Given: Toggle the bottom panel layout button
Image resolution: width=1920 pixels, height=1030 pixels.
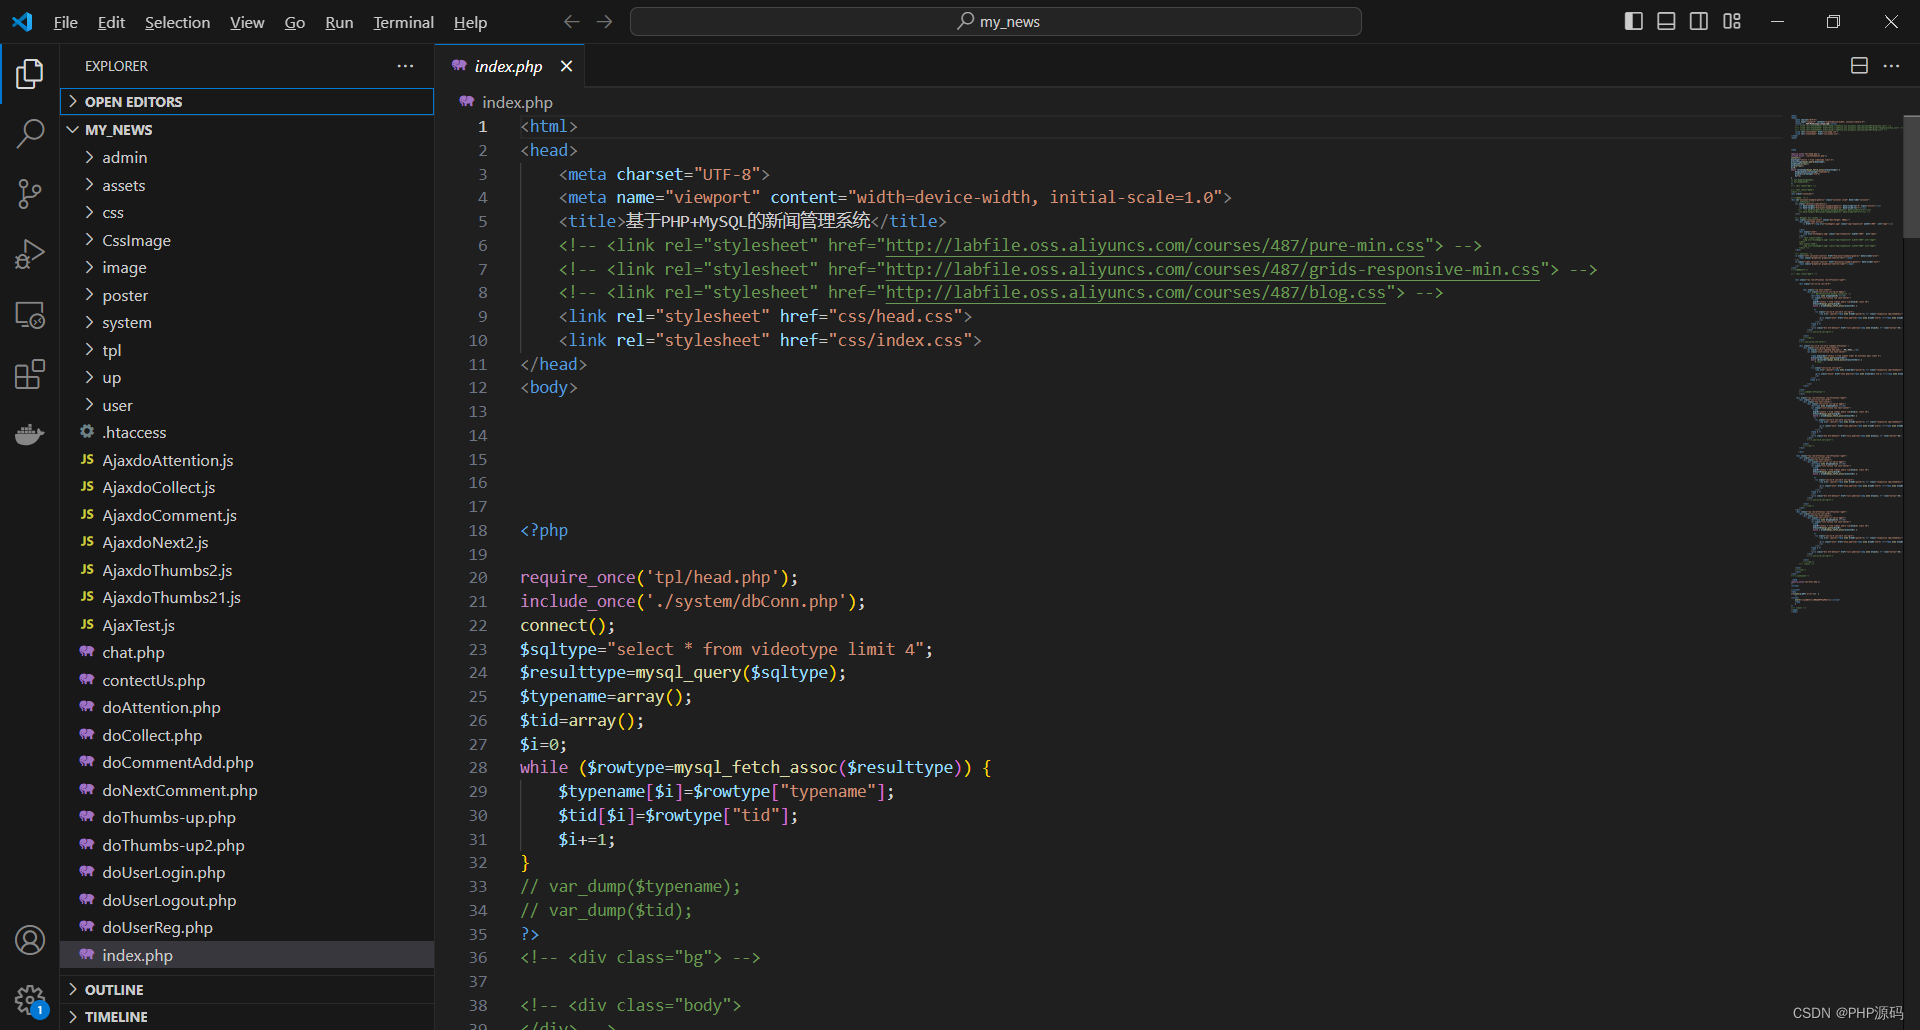Looking at the screenshot, I should 1666,21.
